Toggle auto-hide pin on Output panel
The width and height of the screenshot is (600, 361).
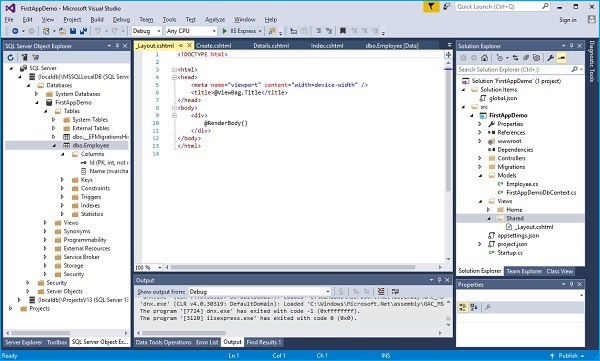(439, 280)
